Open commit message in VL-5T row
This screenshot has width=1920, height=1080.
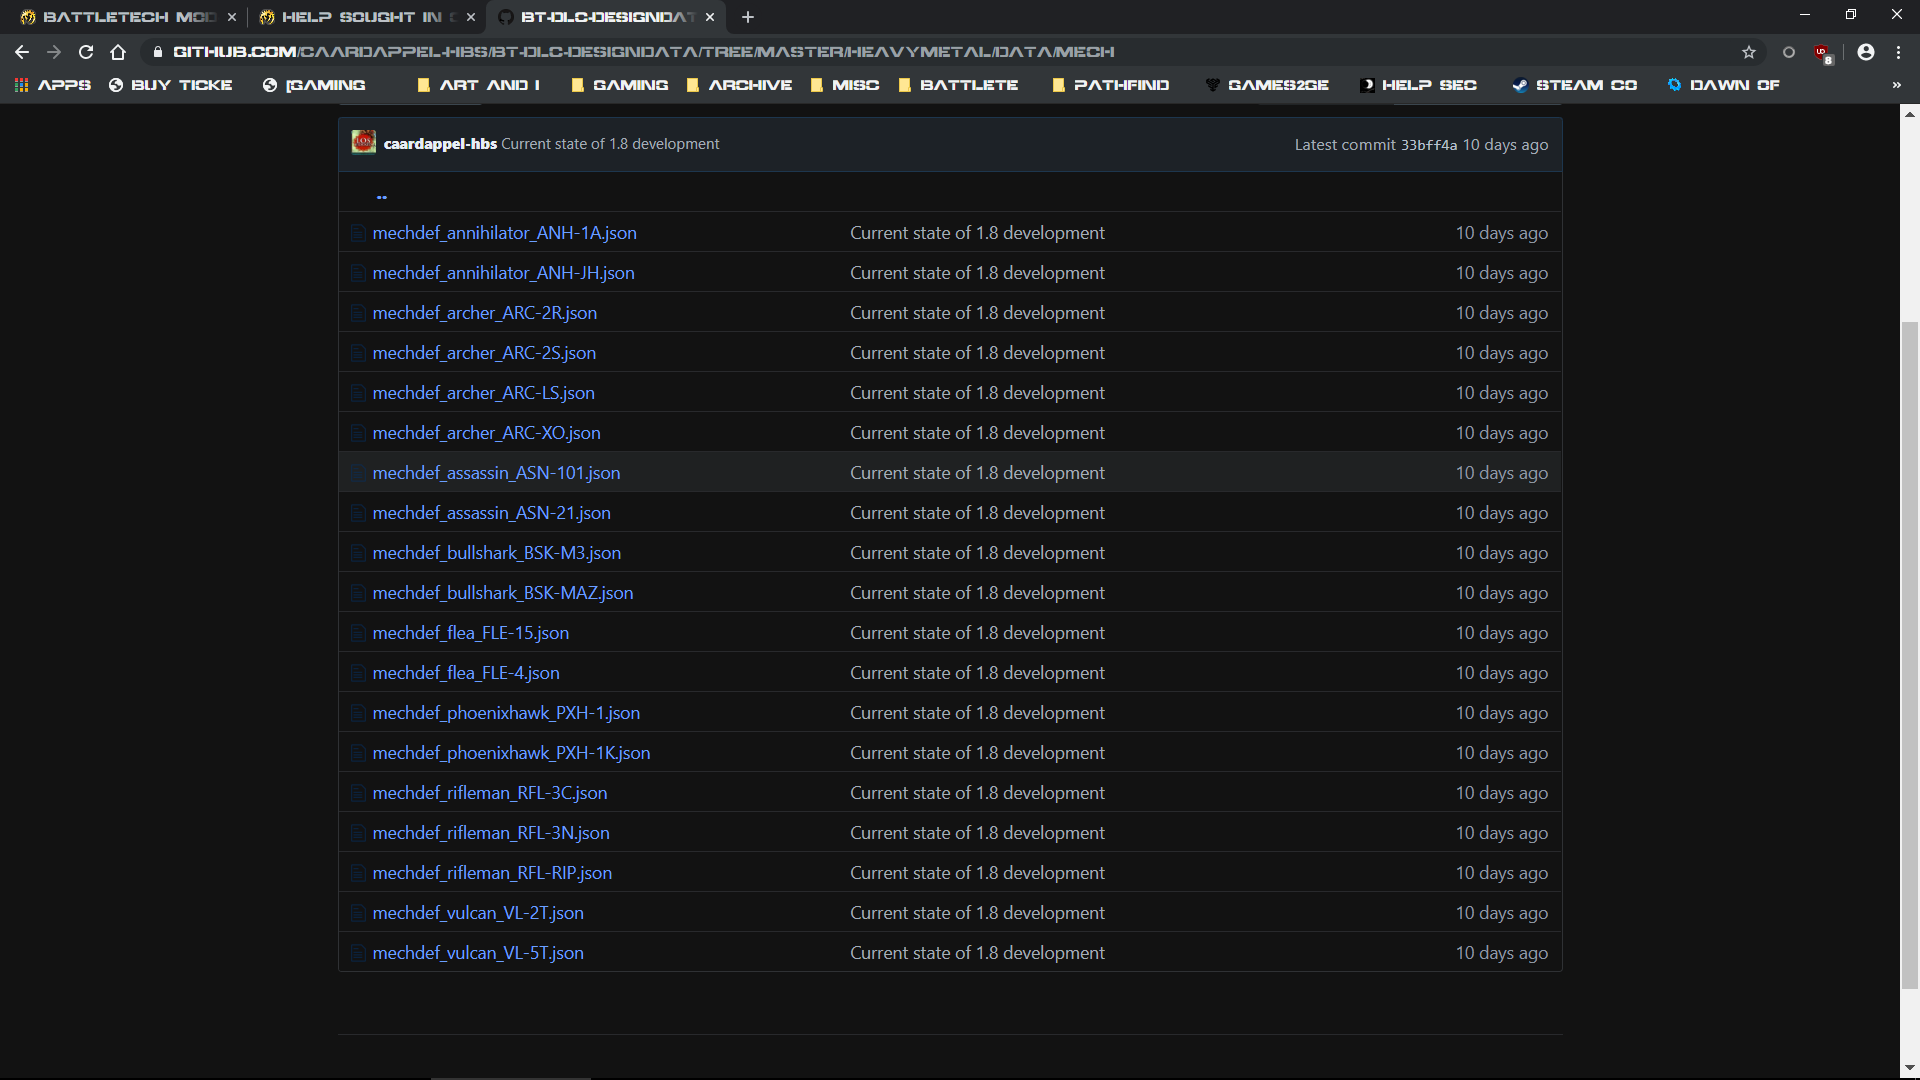[977, 953]
